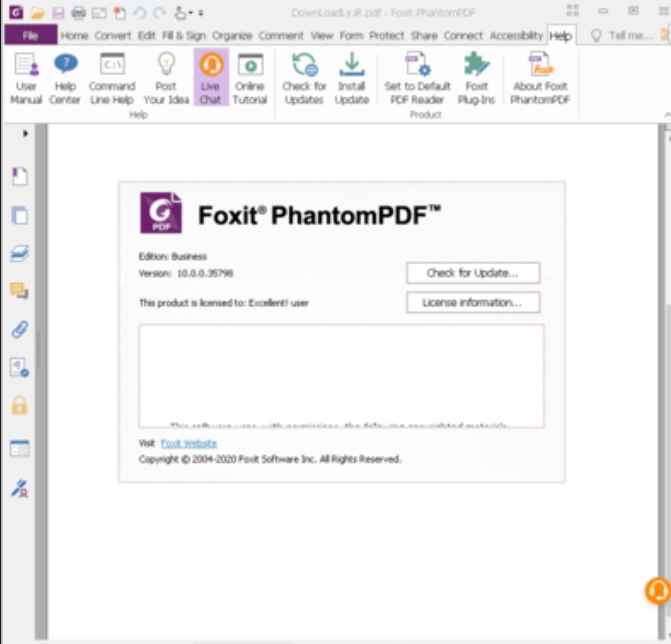The width and height of the screenshot is (671, 644).
Task: Open file folder icon in quick toolbar
Action: tap(37, 13)
